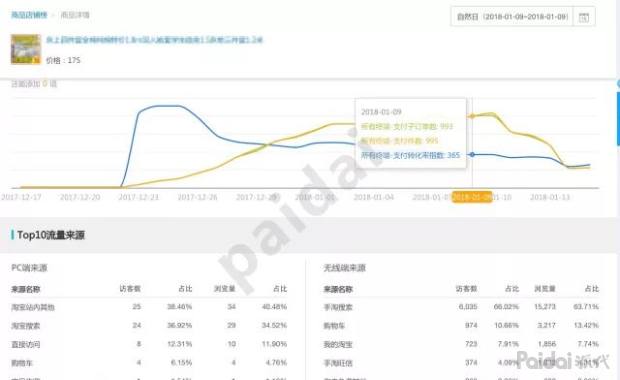Open the 自然日 date range selector
The height and width of the screenshot is (380, 620).
click(512, 17)
